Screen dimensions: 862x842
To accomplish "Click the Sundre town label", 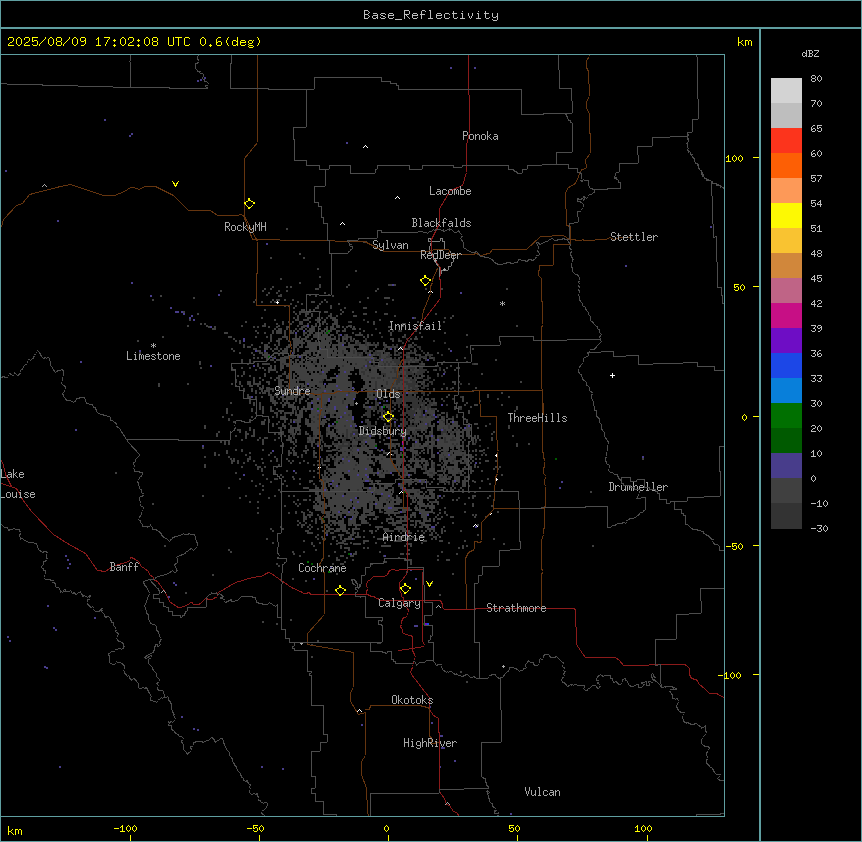I will [x=292, y=391].
